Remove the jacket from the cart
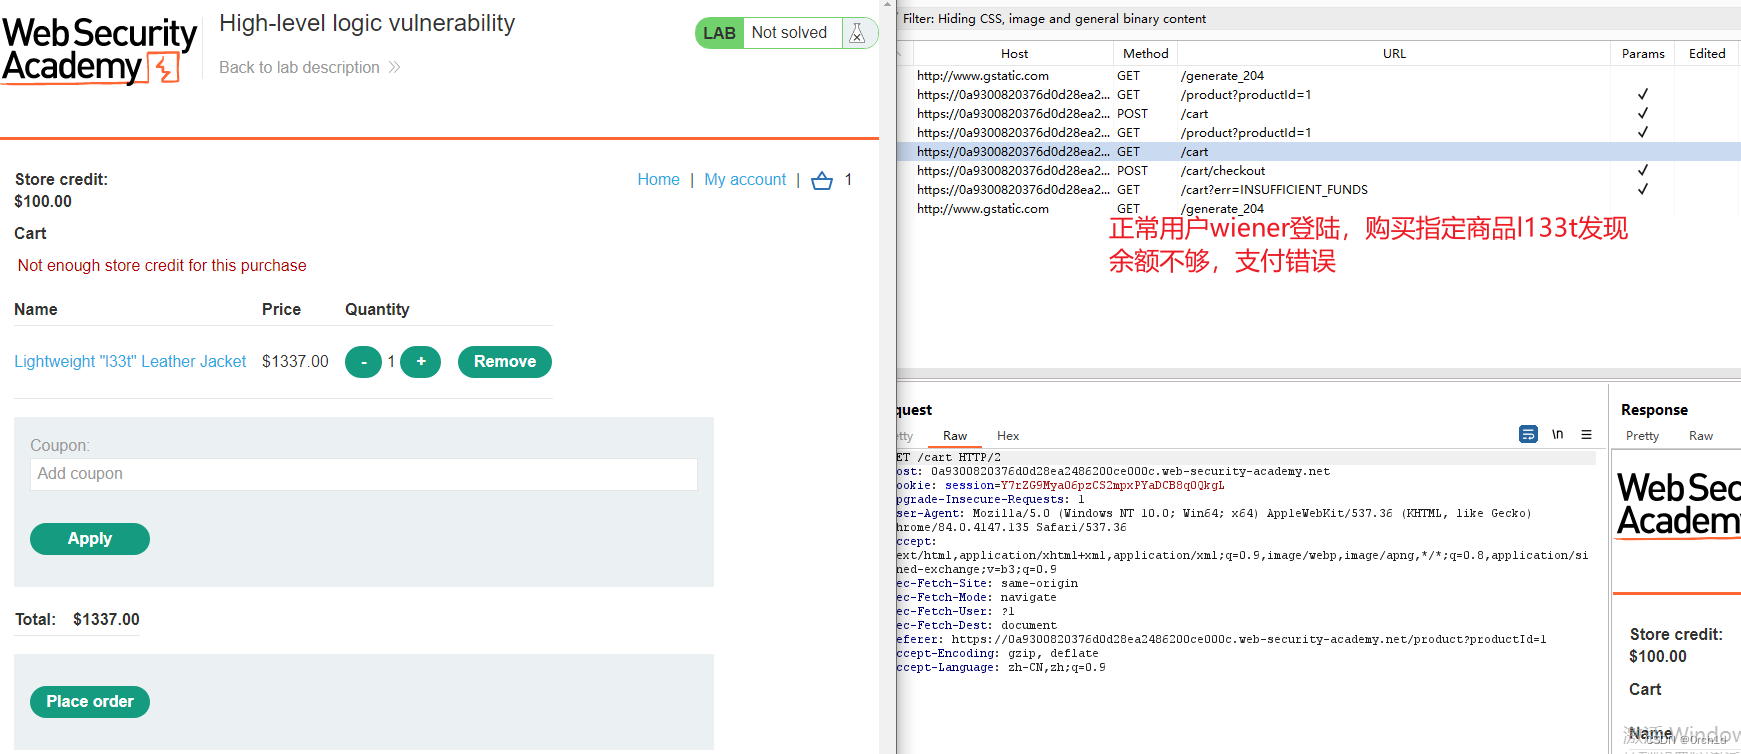1741x754 pixels. [505, 362]
